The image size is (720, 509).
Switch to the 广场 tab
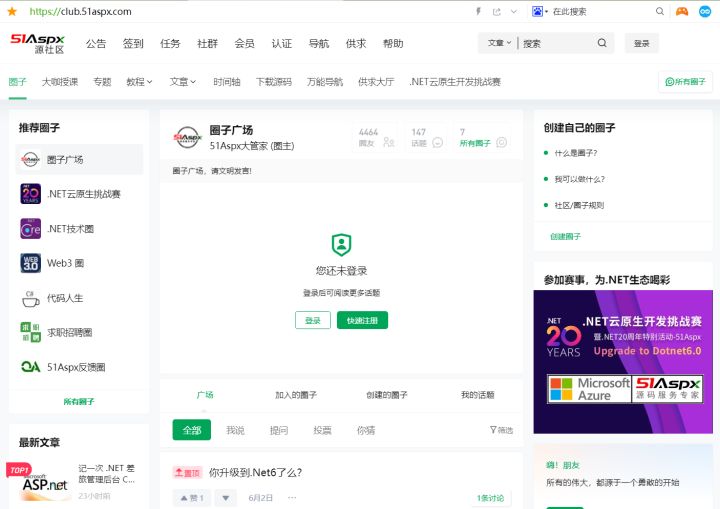(x=205, y=395)
